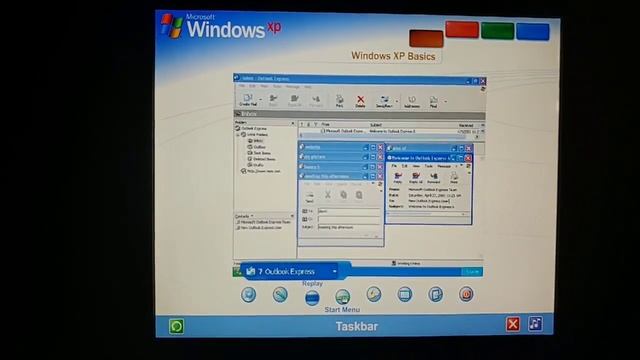
Task: Click the green circular button on the bottom bar
Action: (x=176, y=327)
